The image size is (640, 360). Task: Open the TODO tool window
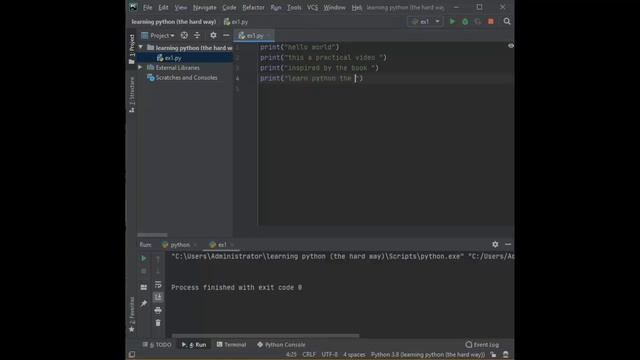click(157, 345)
